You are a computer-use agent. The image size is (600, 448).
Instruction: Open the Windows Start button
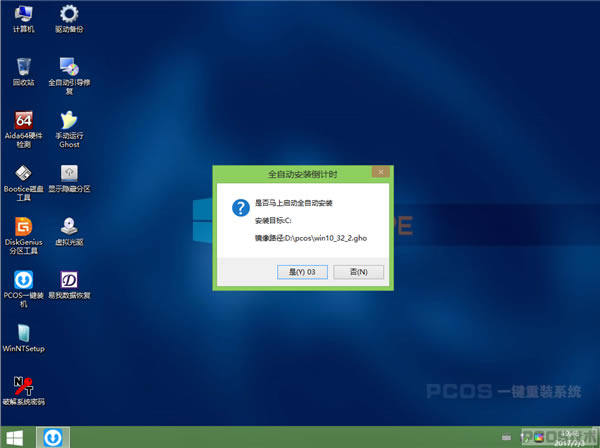[x=15, y=438]
